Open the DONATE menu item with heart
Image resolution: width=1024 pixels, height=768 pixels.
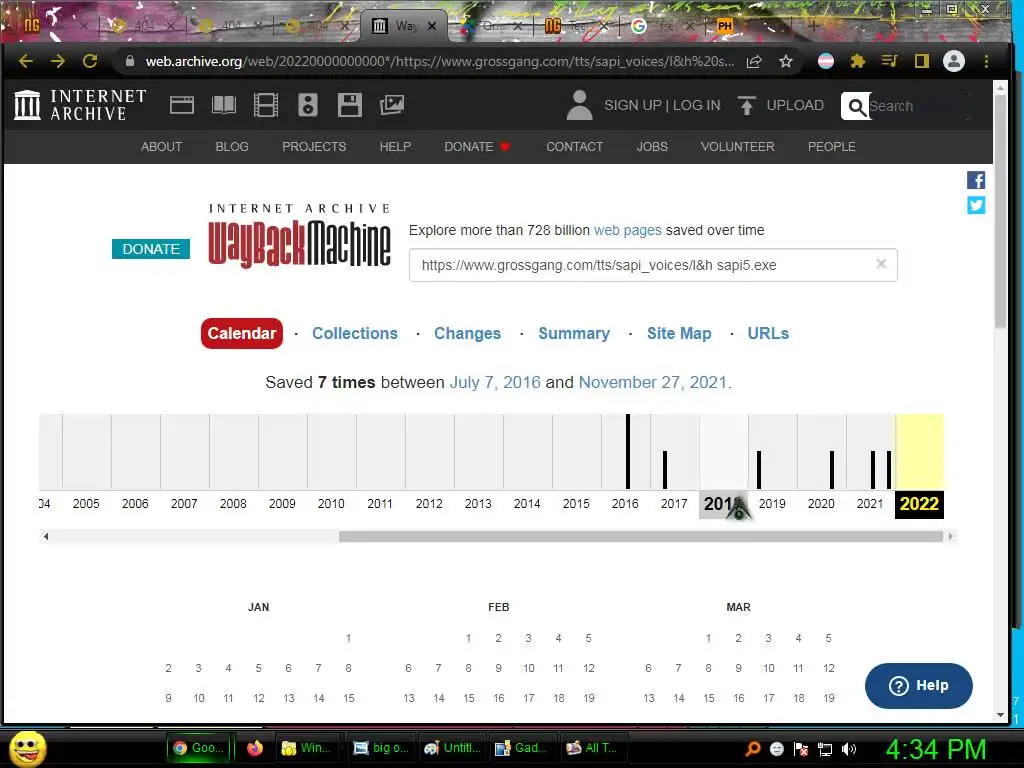[x=477, y=146]
